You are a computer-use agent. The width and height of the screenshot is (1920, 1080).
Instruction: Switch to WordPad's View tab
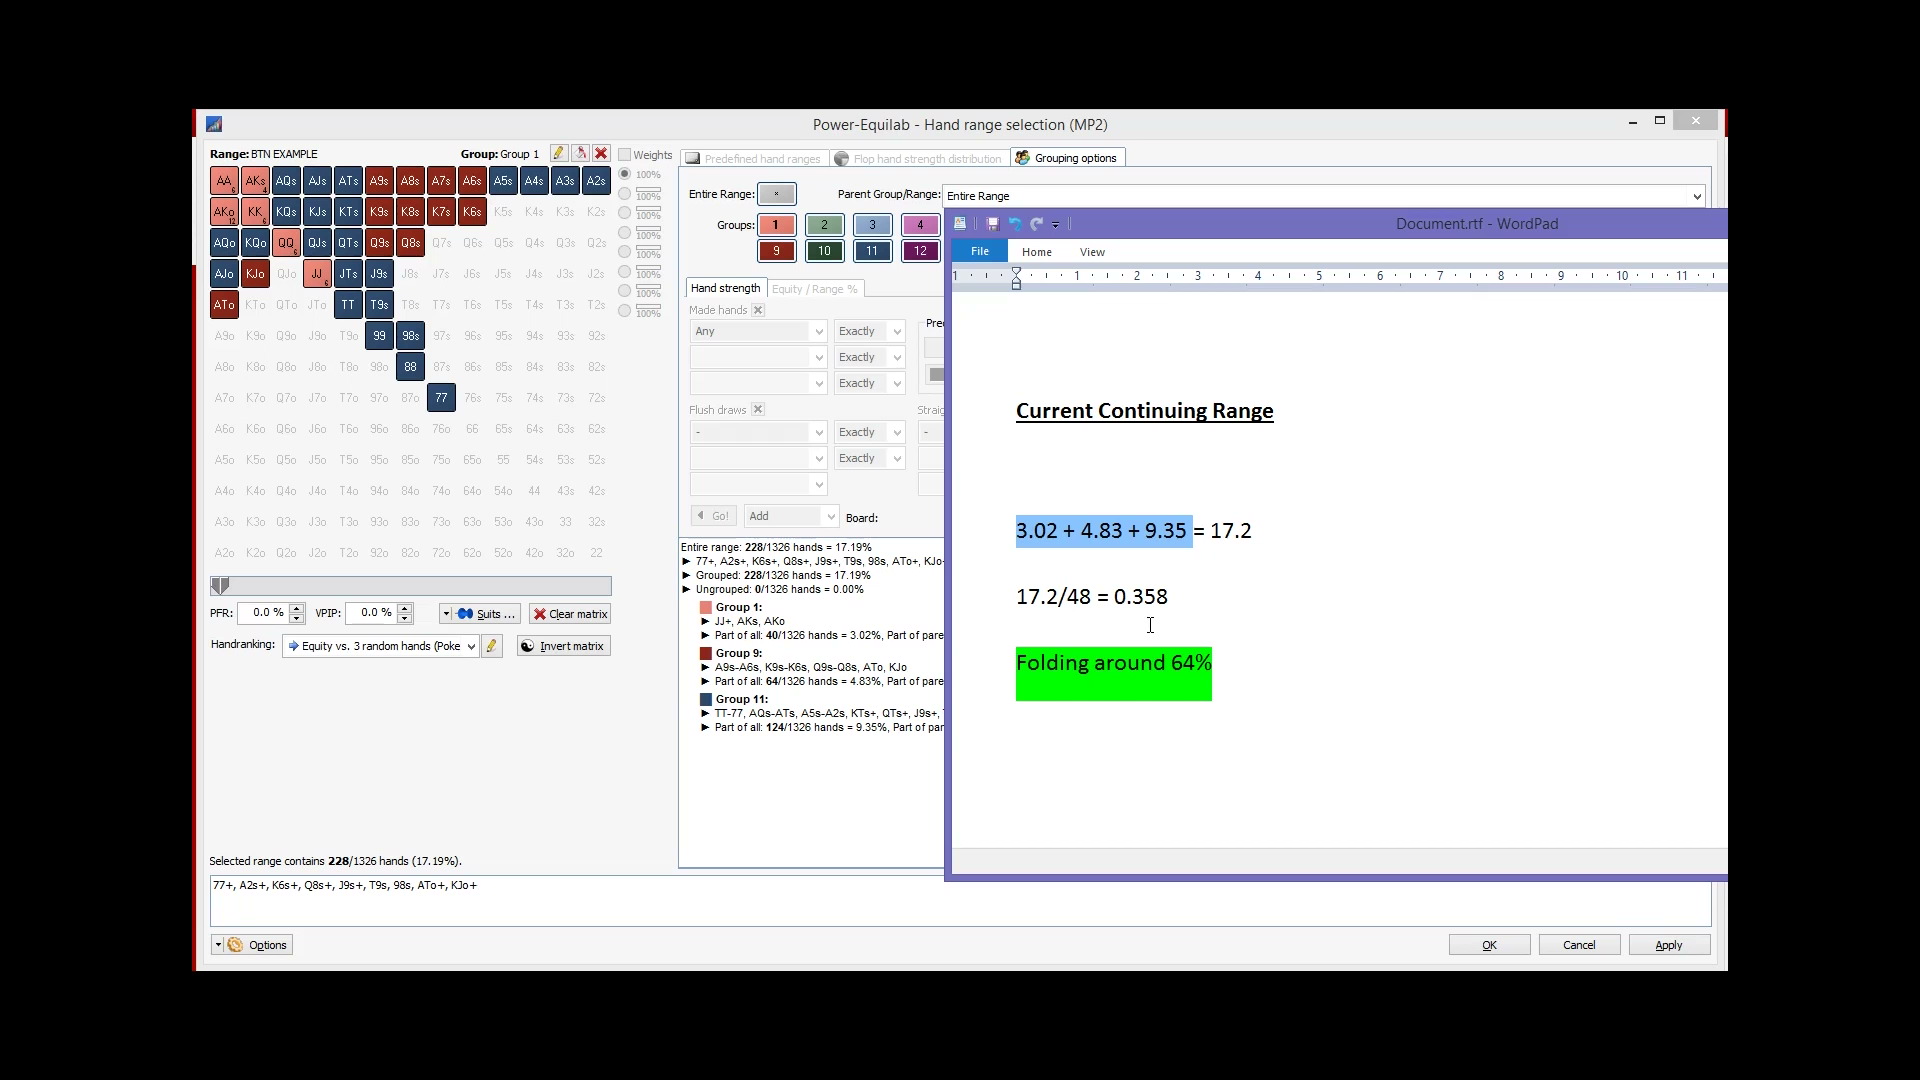(x=1092, y=252)
